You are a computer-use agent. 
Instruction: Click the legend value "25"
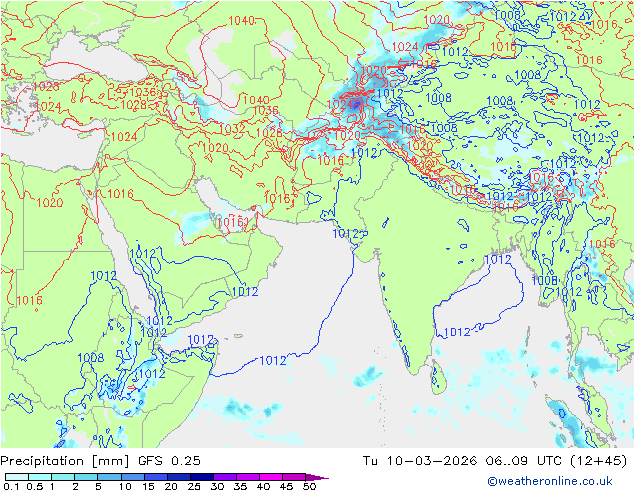point(194,486)
